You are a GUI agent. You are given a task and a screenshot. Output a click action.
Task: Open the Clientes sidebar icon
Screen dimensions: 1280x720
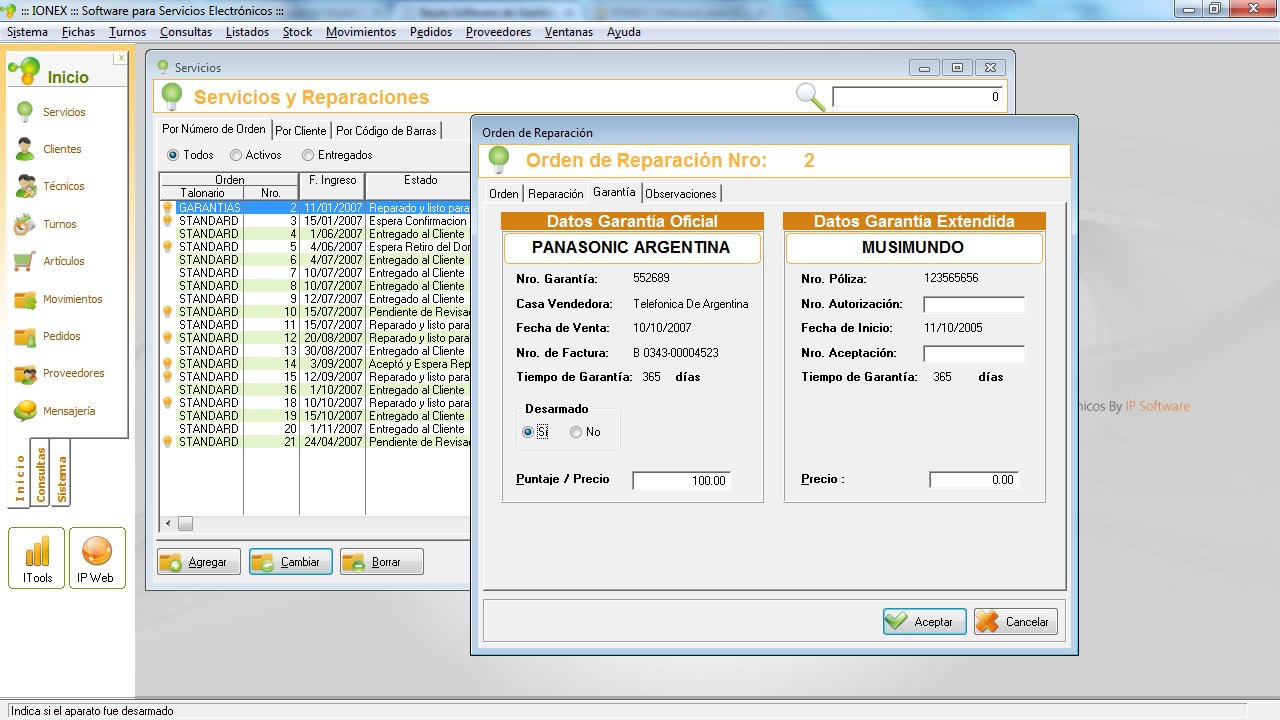(25, 149)
